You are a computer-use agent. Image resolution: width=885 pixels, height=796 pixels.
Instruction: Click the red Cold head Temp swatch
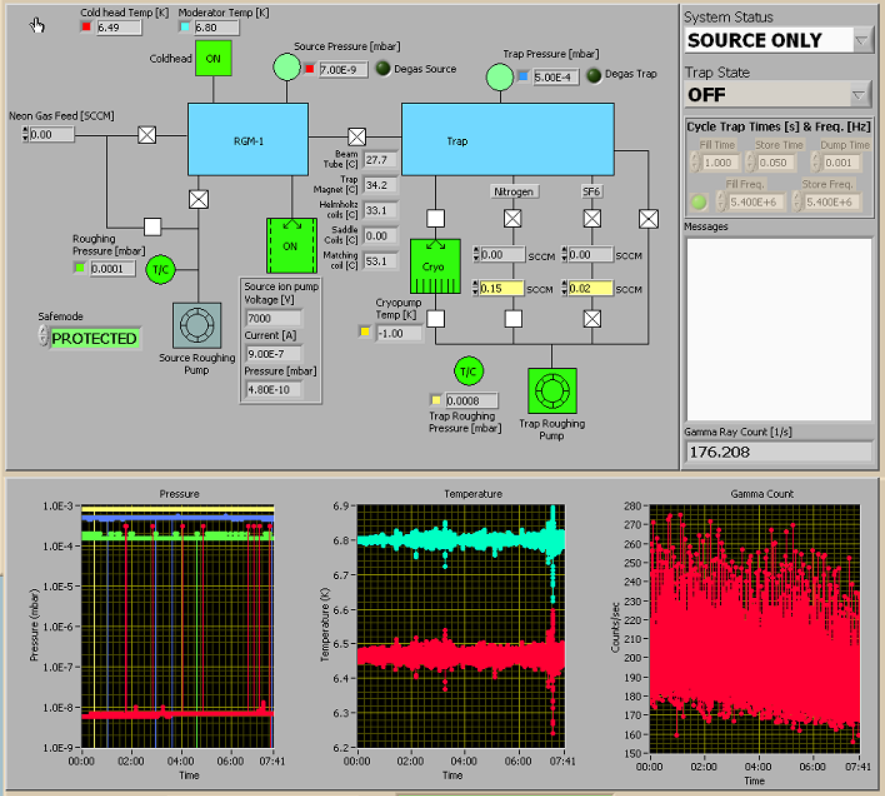pos(86,27)
